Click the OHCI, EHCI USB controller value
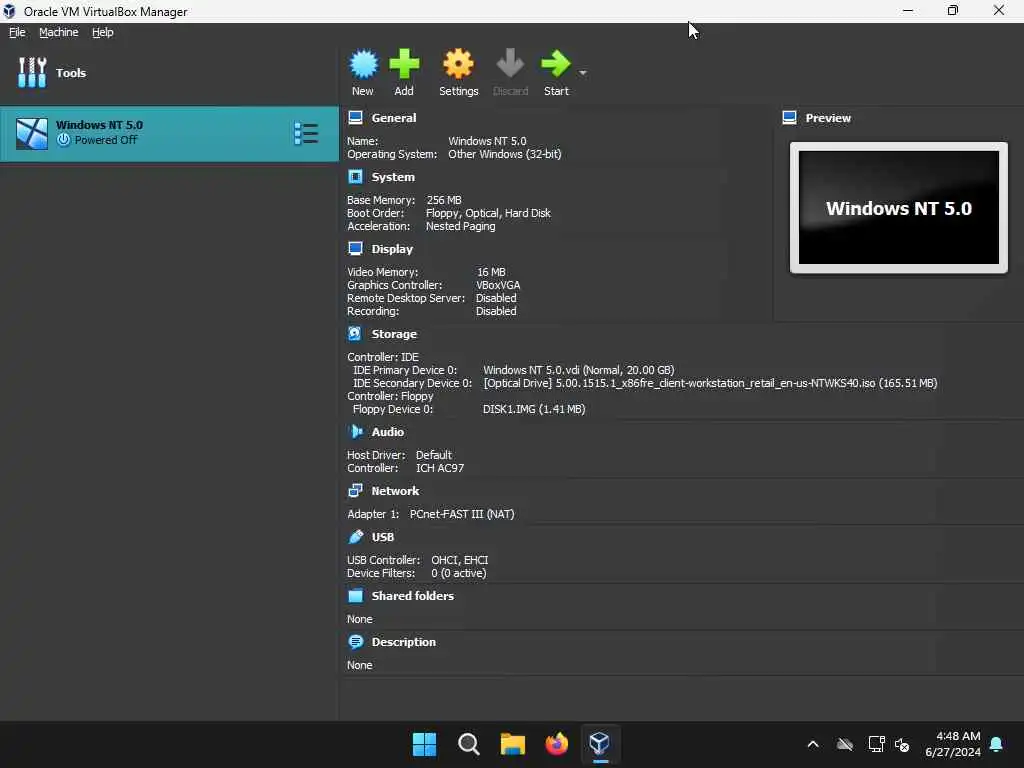1024x768 pixels. click(x=460, y=560)
